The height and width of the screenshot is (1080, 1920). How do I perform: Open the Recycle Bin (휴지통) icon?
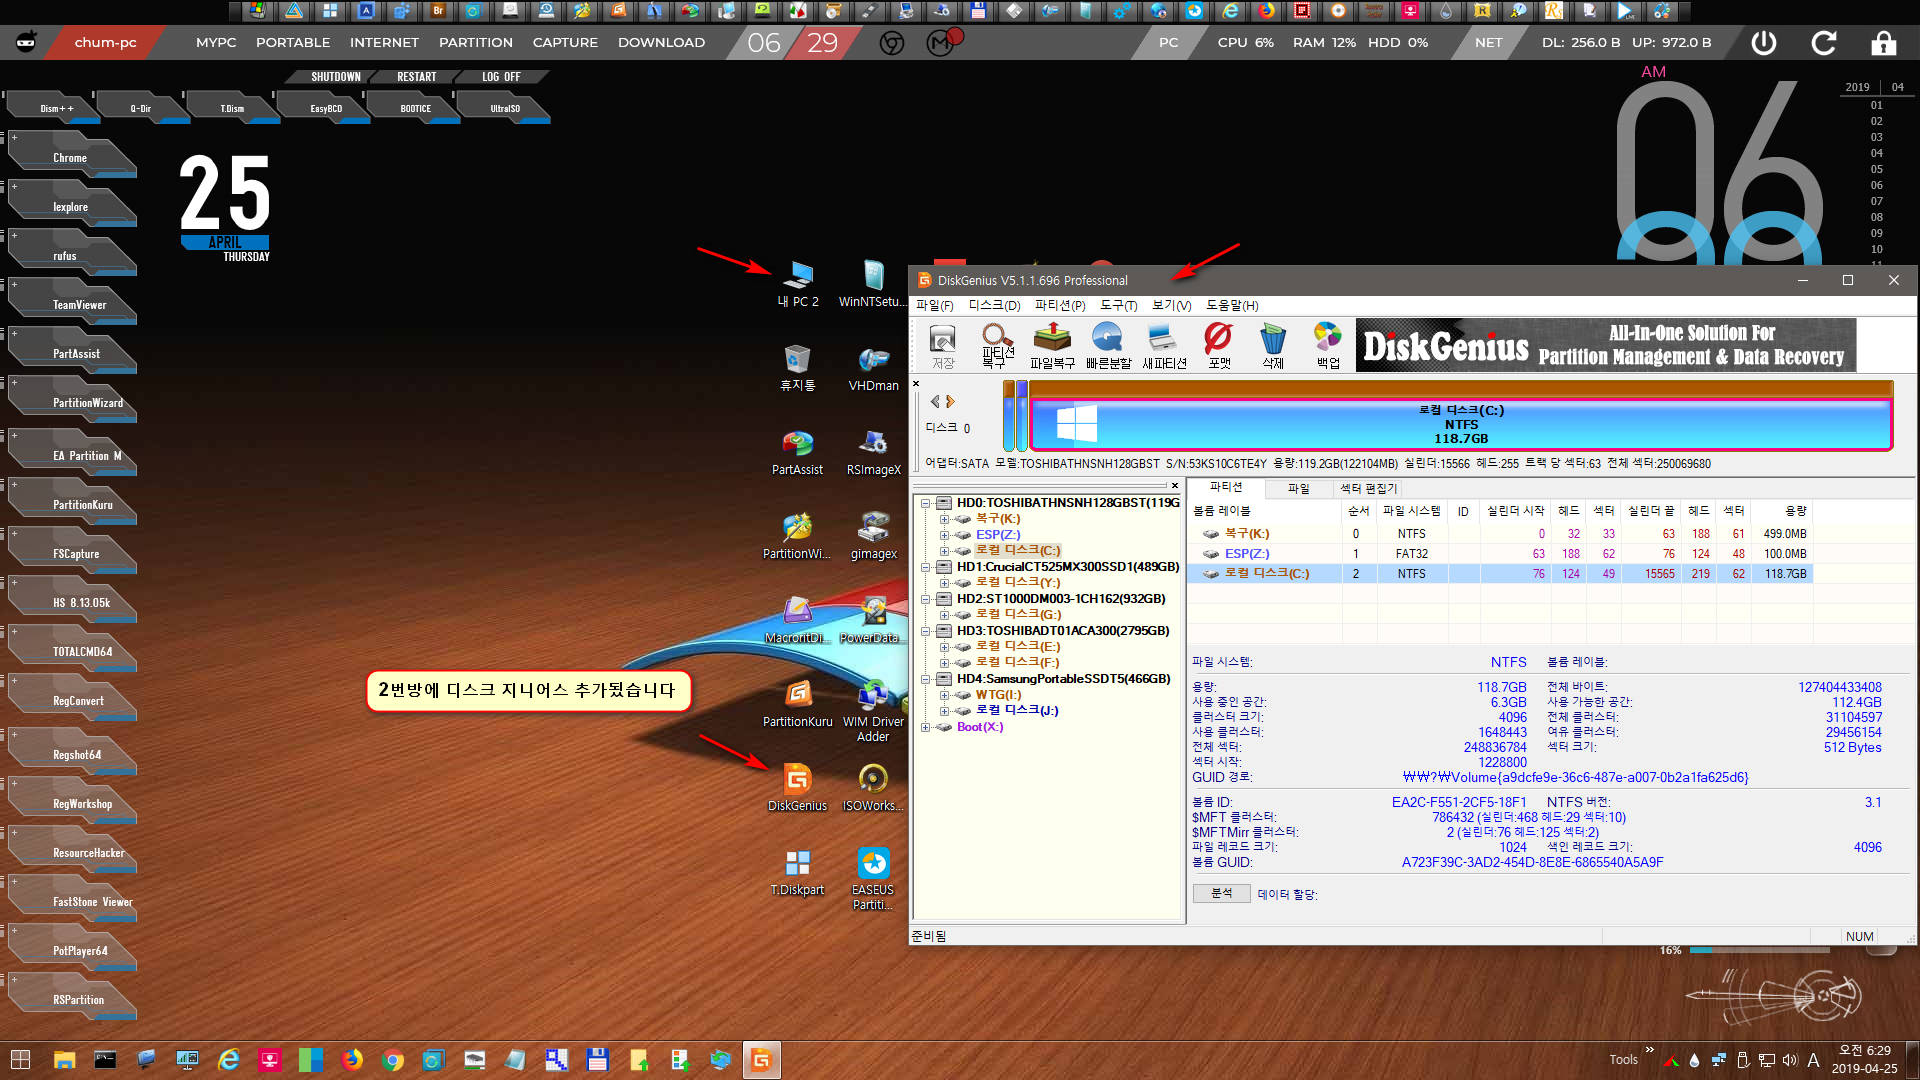click(798, 367)
